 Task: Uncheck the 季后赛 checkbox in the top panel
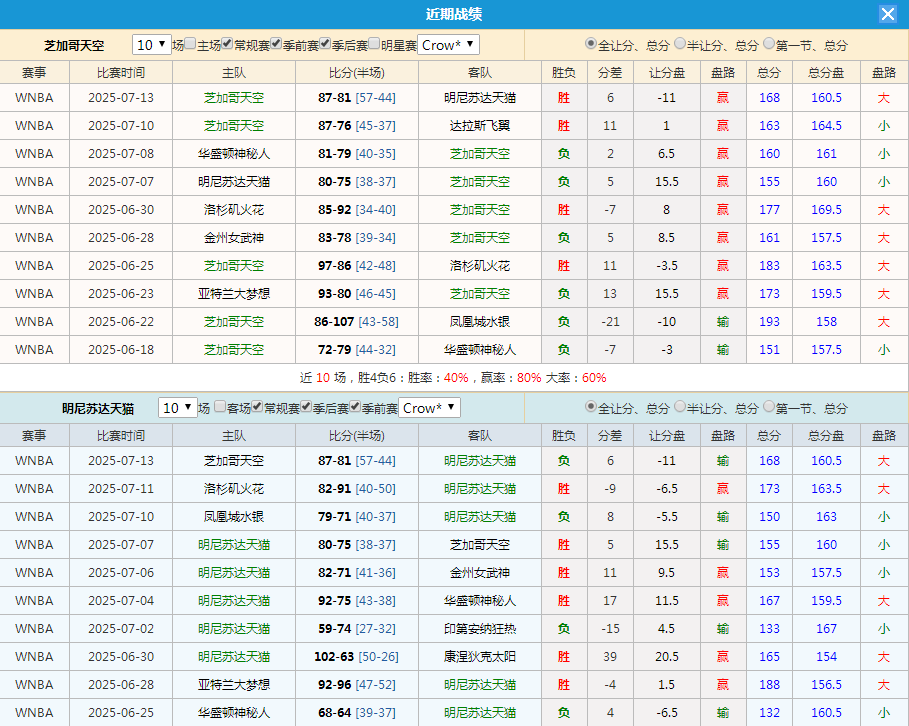[x=324, y=44]
